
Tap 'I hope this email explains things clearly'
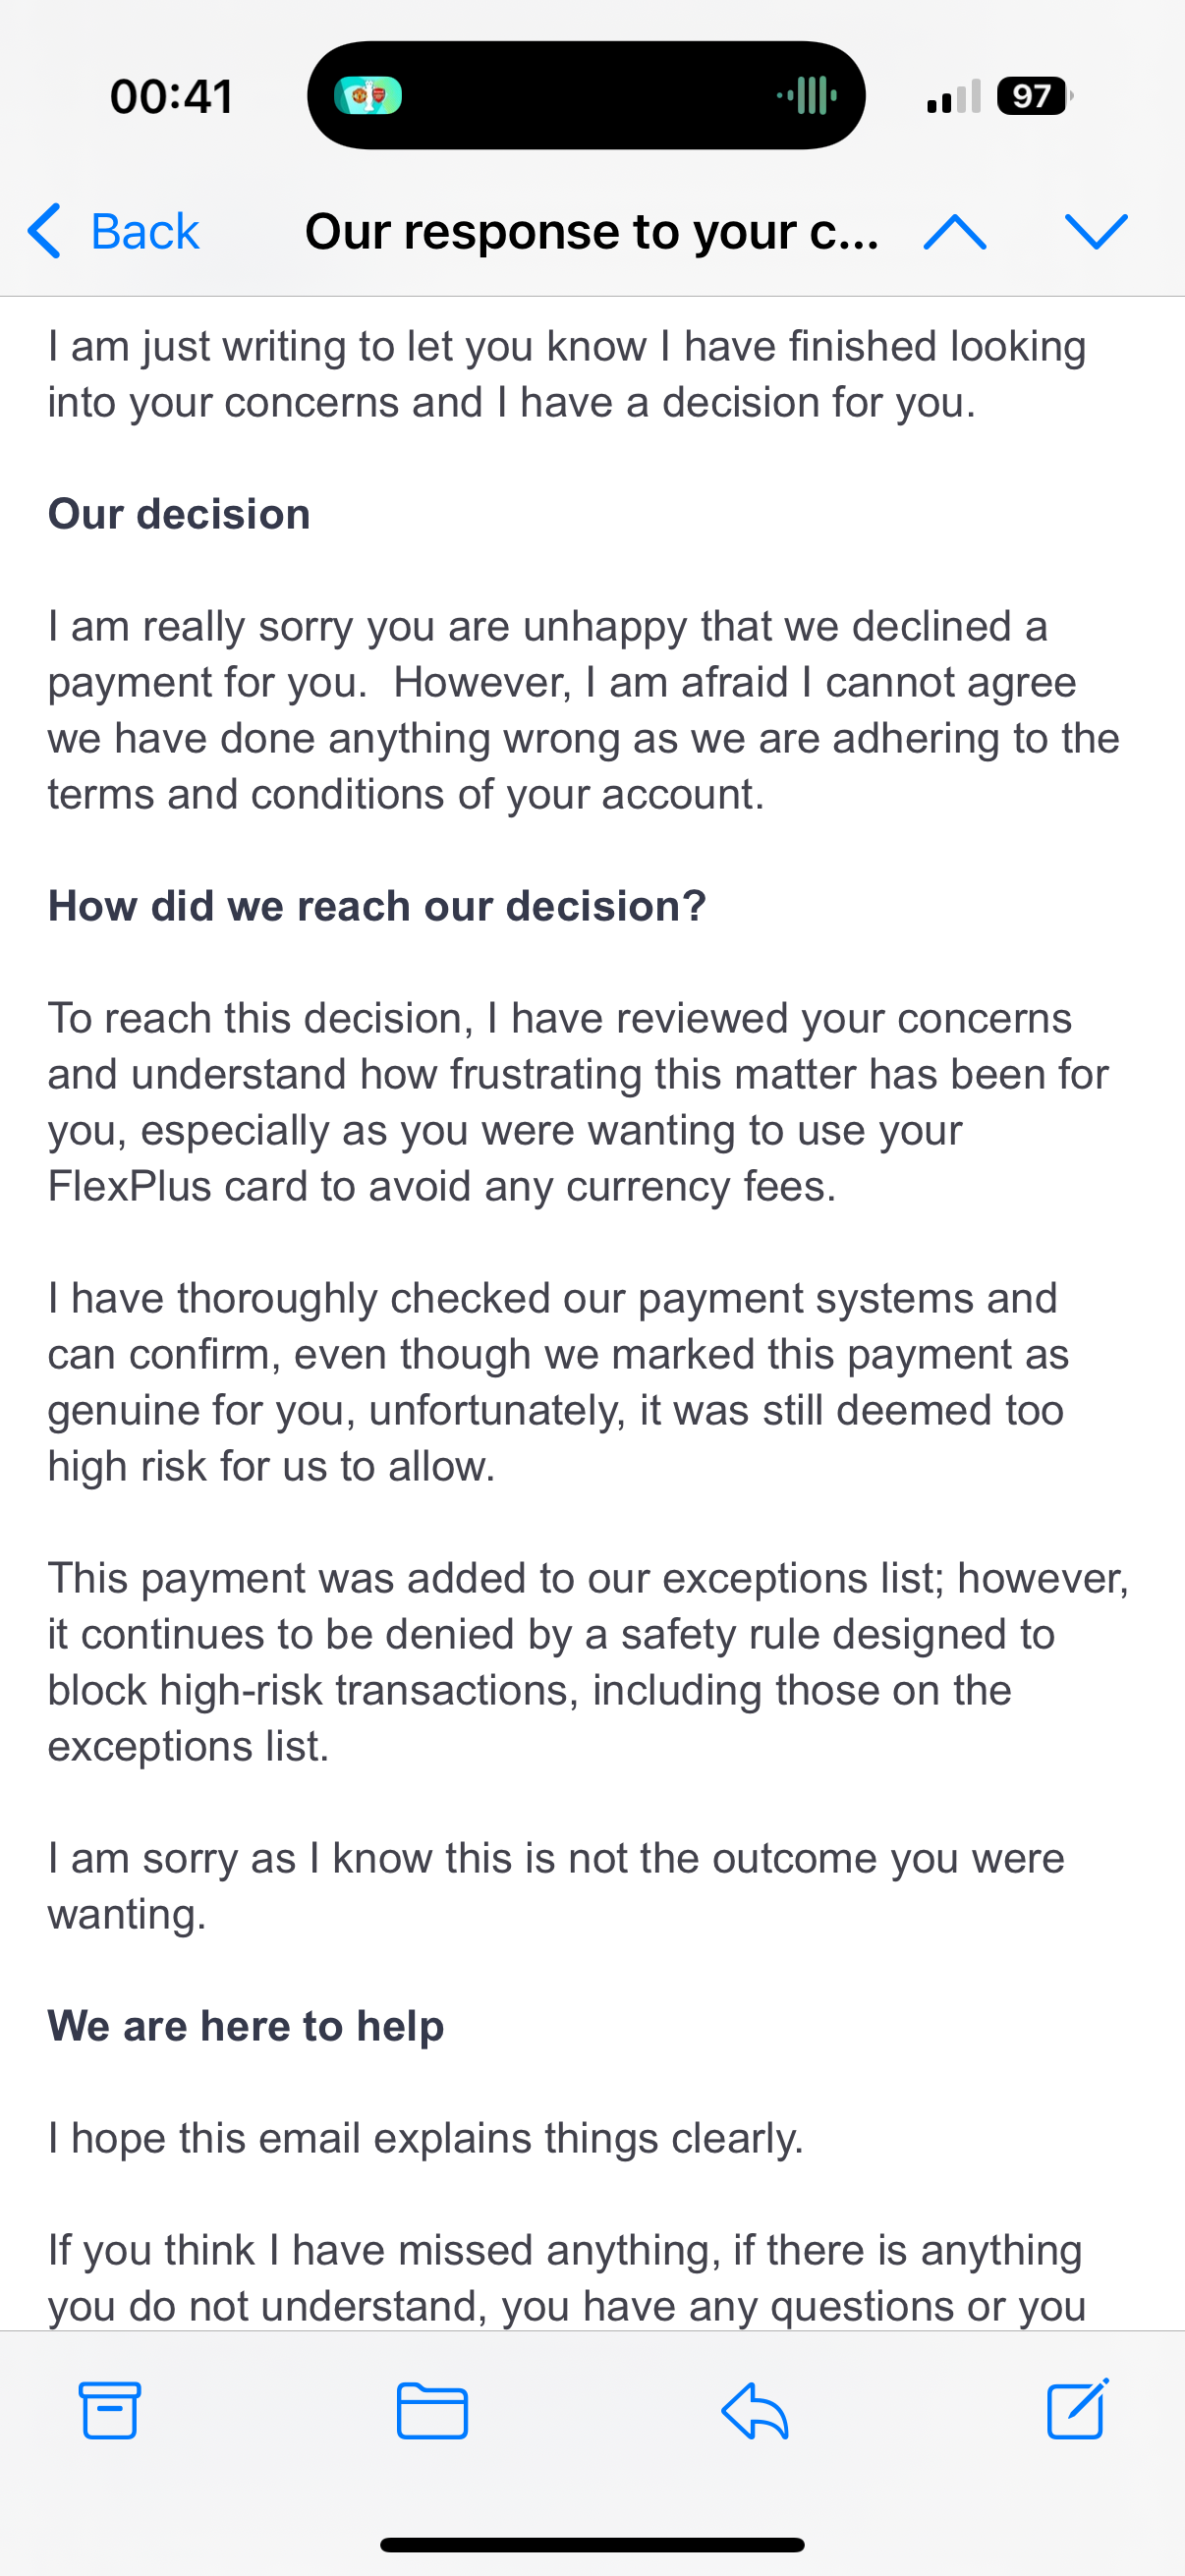pos(426,2138)
